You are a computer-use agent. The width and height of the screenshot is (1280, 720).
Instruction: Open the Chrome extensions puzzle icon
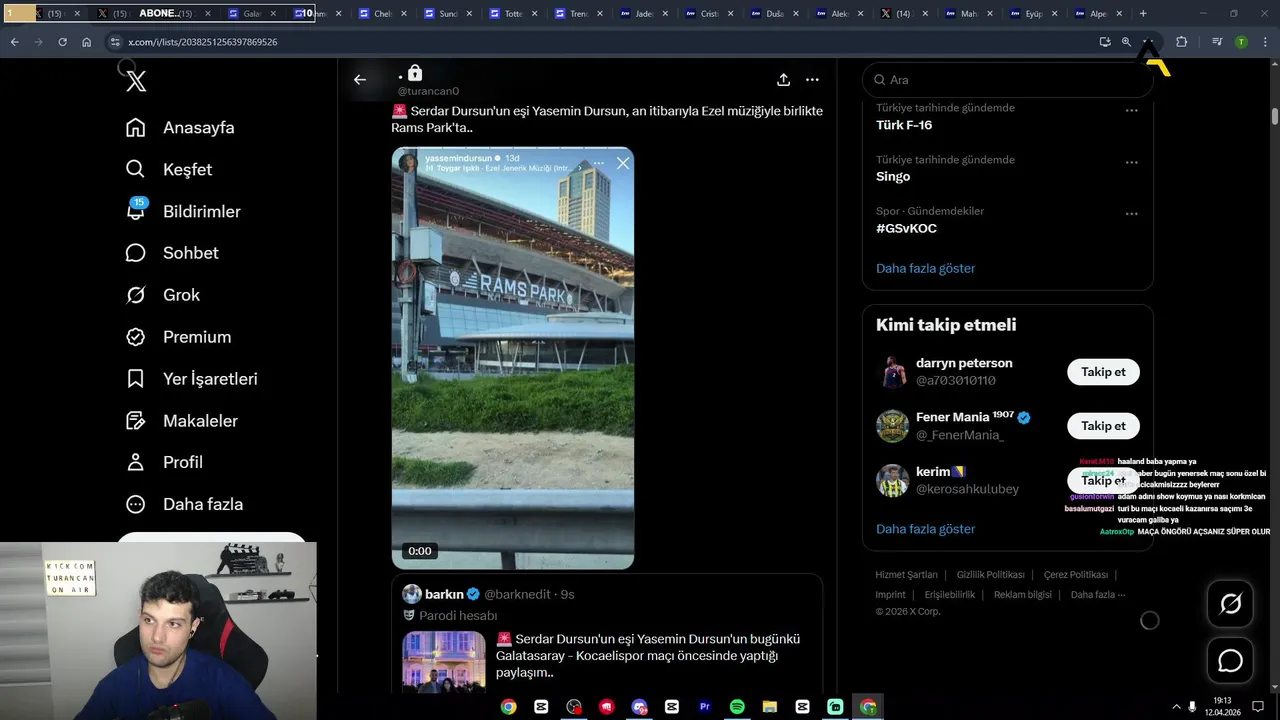point(1181,42)
